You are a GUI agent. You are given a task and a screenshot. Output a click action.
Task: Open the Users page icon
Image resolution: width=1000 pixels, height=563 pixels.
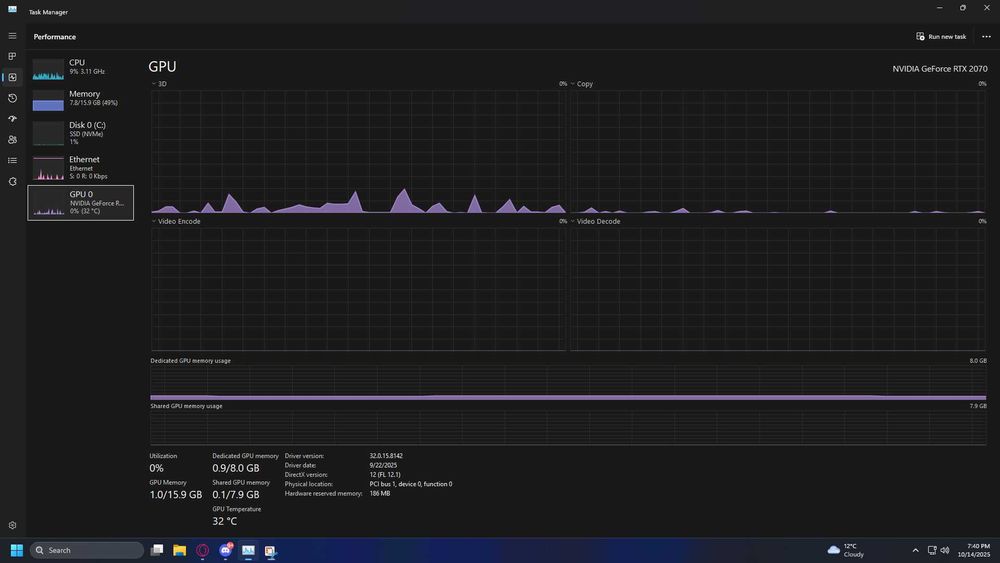pyautogui.click(x=12, y=140)
